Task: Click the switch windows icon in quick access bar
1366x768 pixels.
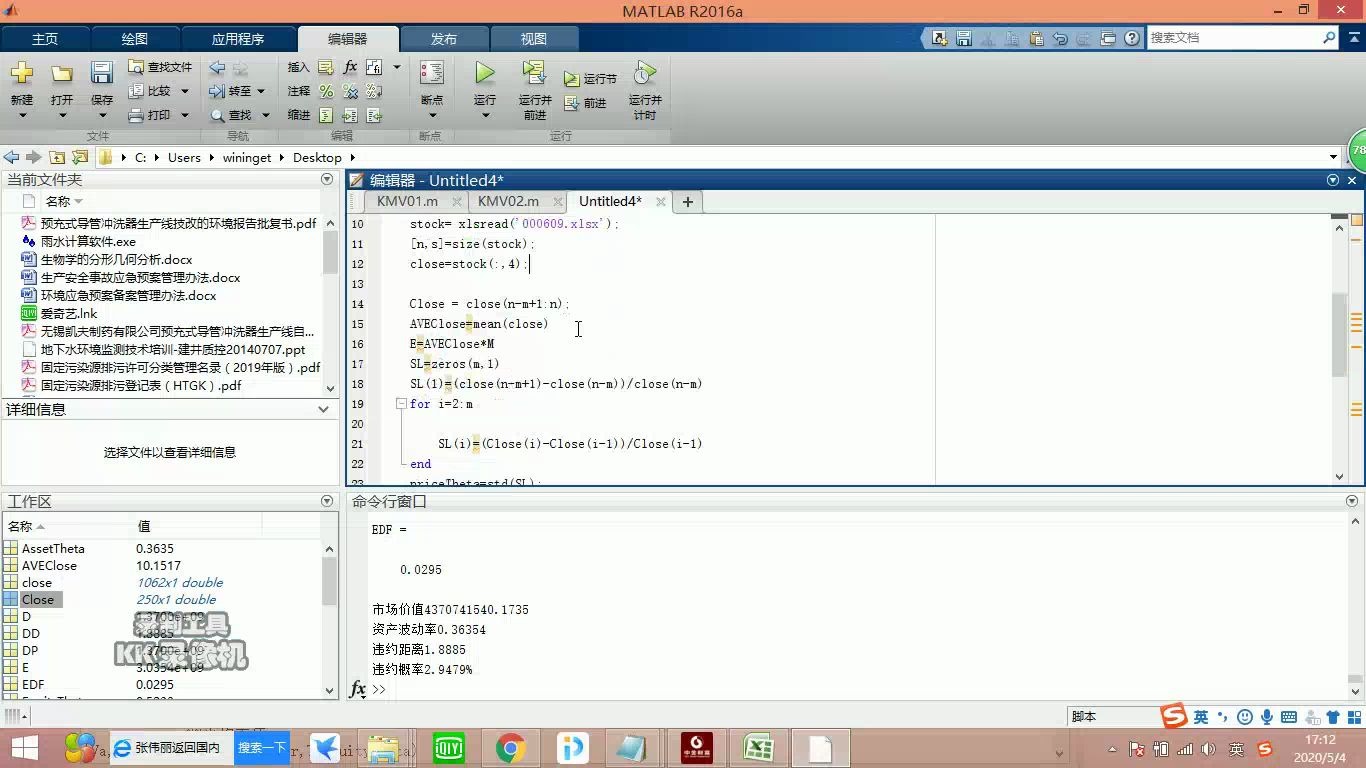Action: [1108, 38]
